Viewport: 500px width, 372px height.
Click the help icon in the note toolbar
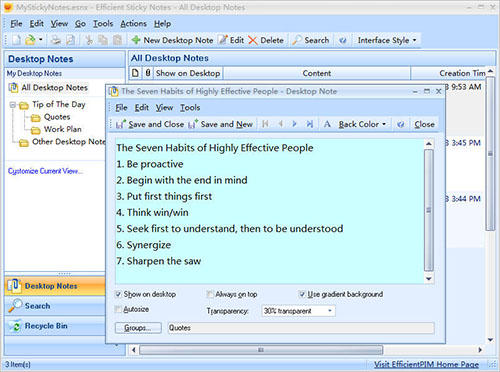[401, 124]
